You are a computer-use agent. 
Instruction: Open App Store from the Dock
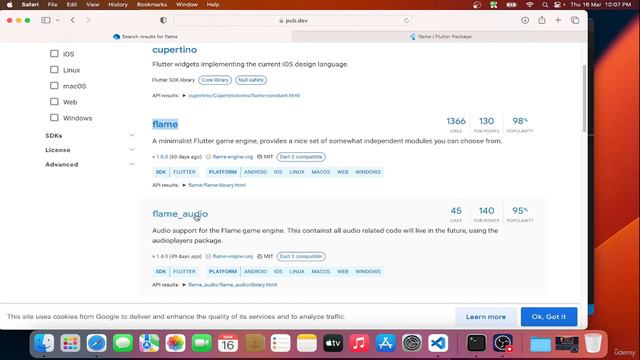click(x=386, y=343)
